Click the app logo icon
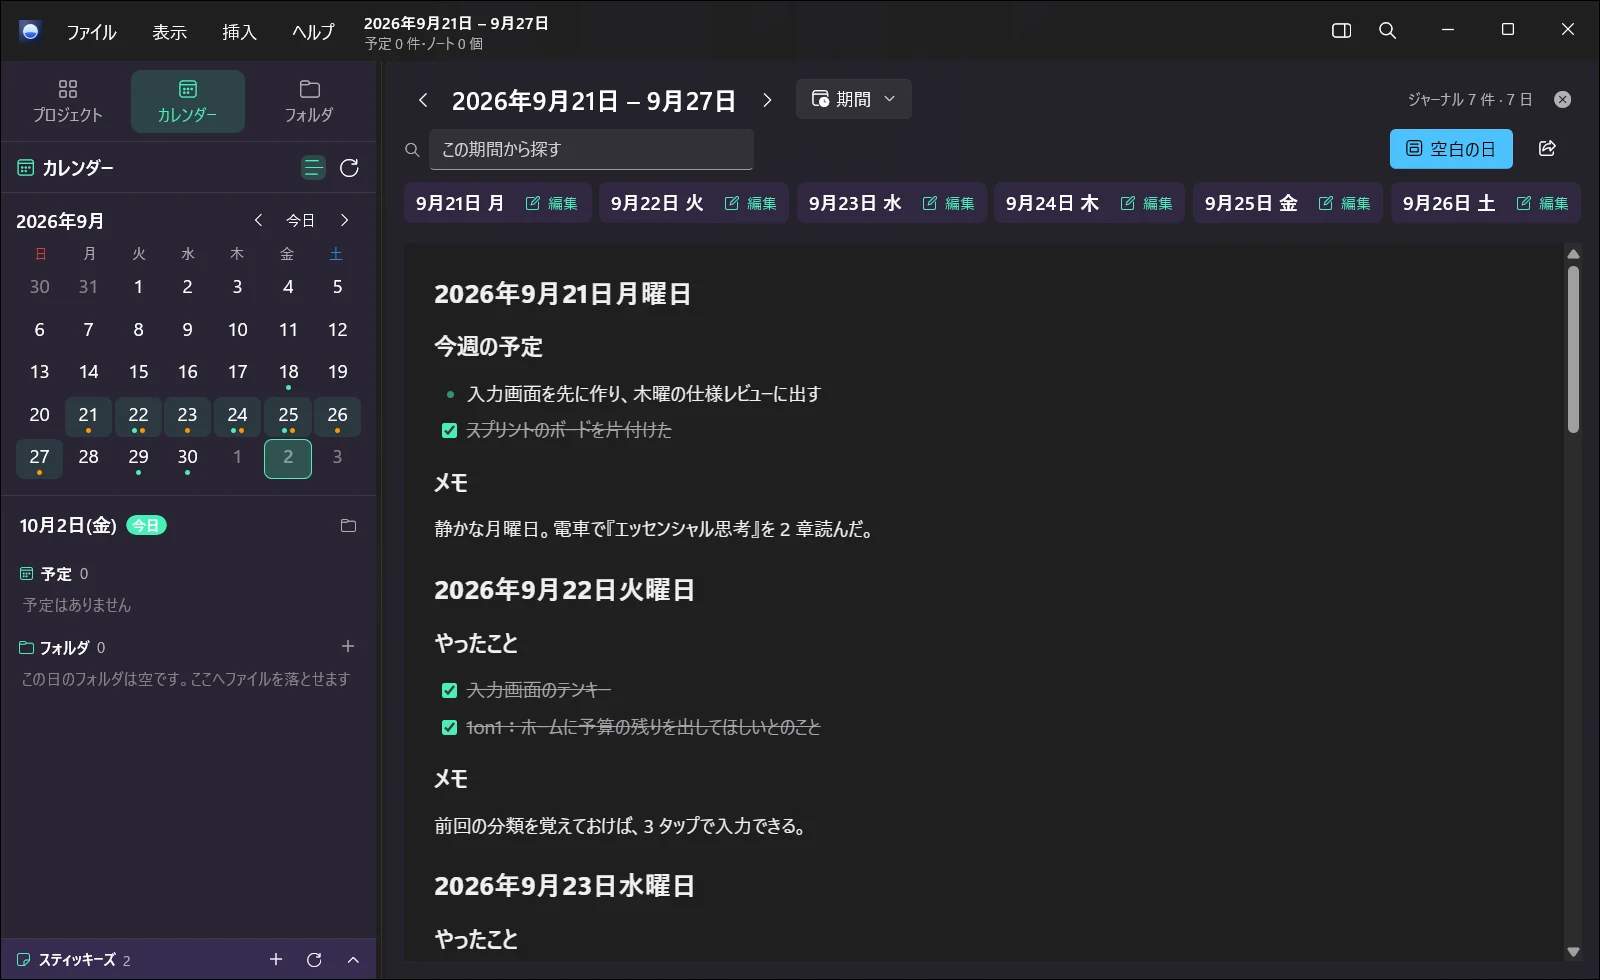1600x980 pixels. (30, 31)
